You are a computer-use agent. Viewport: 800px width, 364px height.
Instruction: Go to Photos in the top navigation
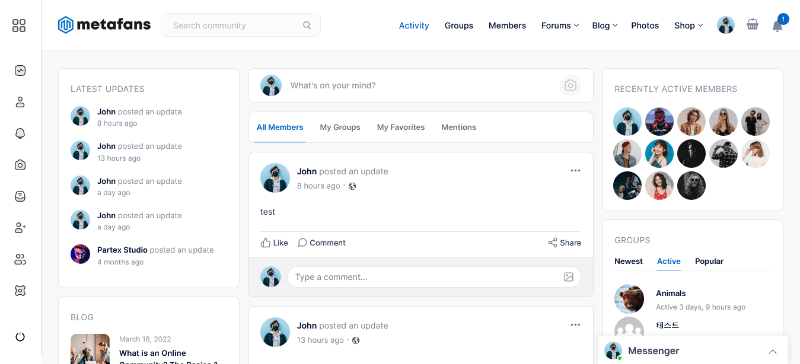click(645, 26)
